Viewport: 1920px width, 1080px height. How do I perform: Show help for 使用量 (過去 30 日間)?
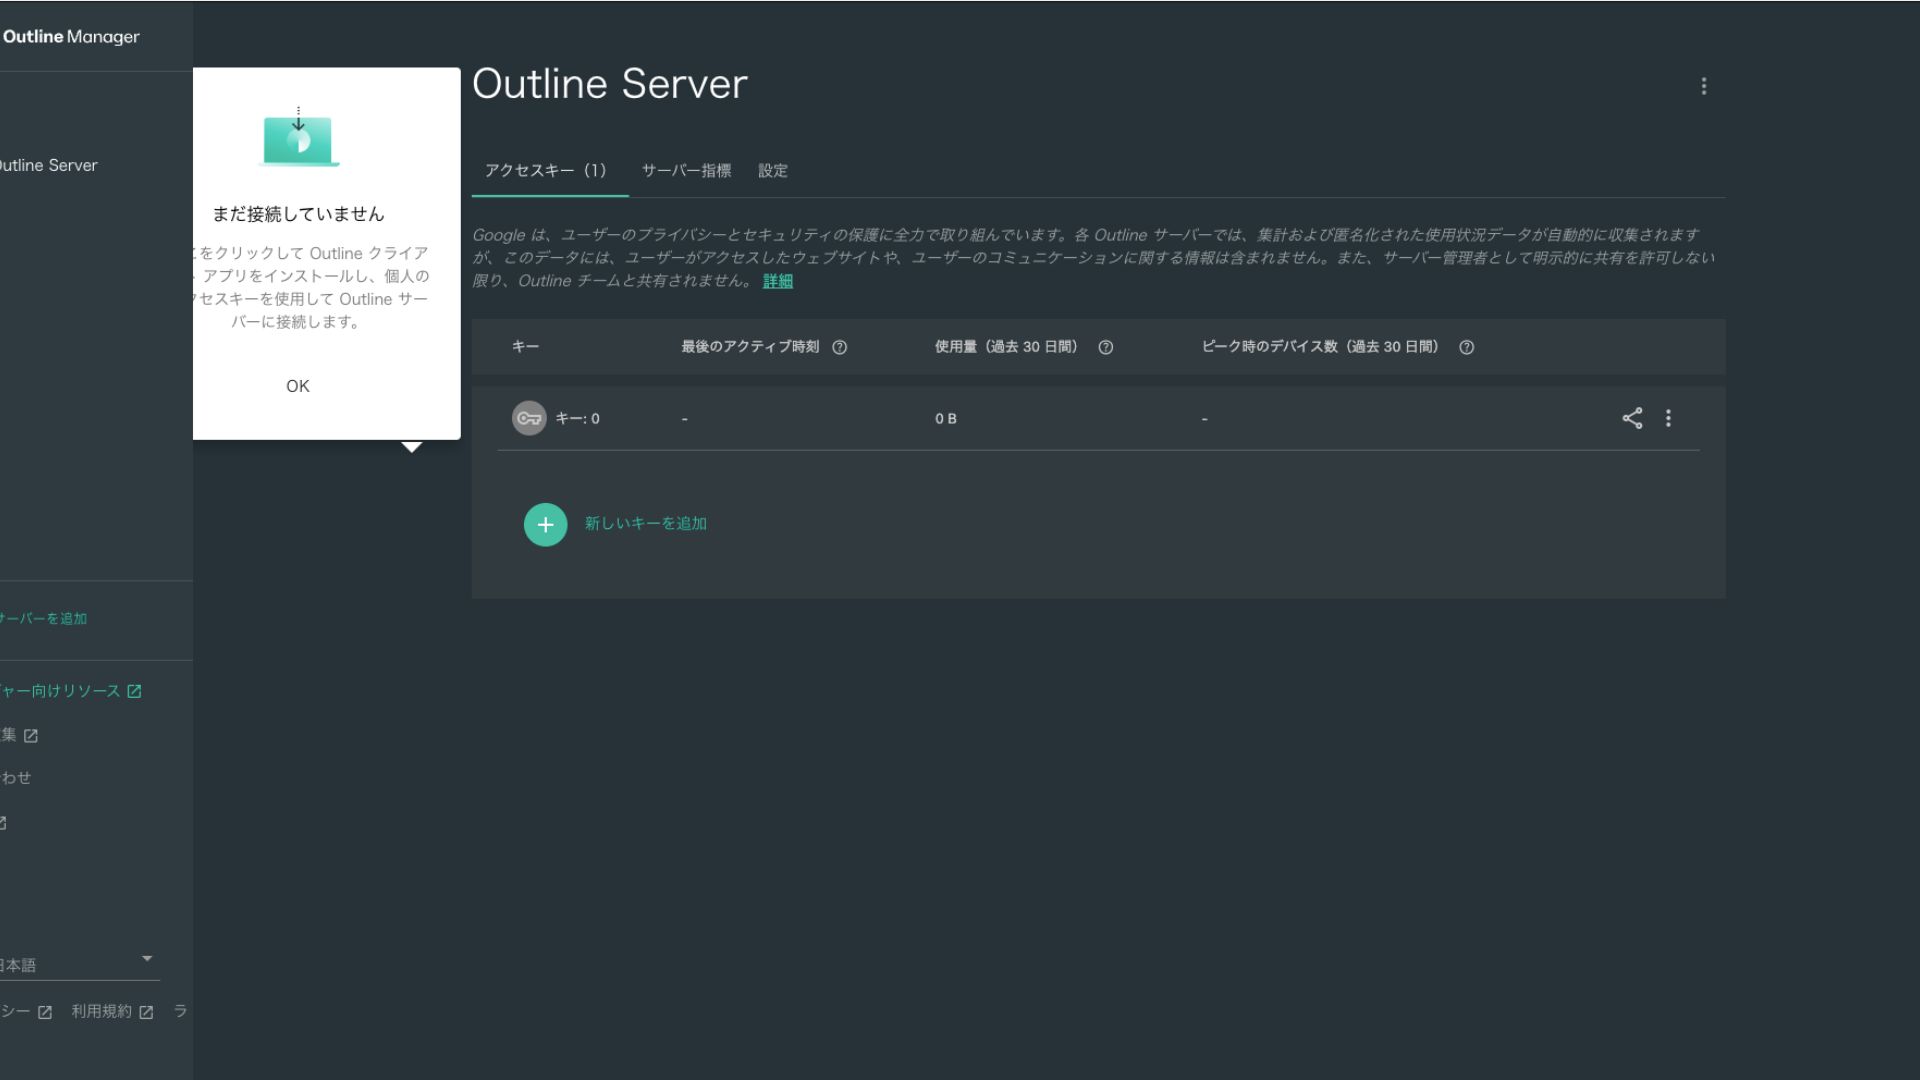click(1105, 347)
